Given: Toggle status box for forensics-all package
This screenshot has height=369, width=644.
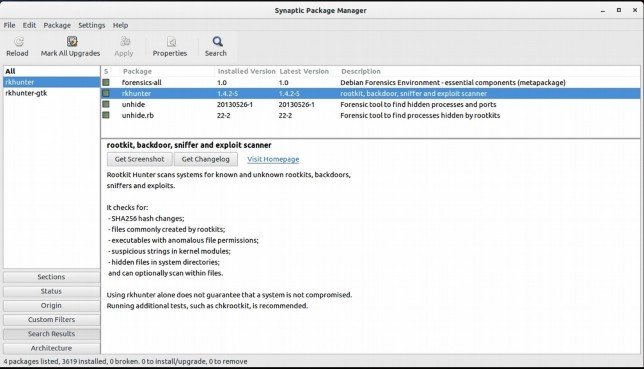Looking at the screenshot, I should [x=106, y=82].
